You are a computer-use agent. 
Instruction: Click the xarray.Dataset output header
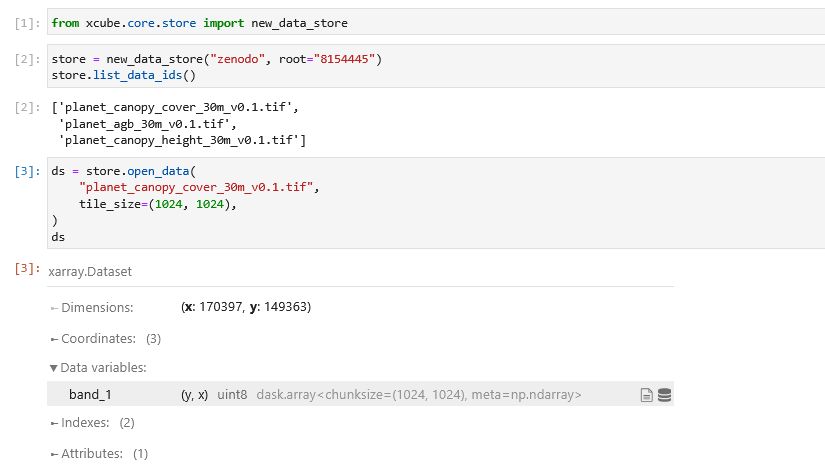pos(90,271)
